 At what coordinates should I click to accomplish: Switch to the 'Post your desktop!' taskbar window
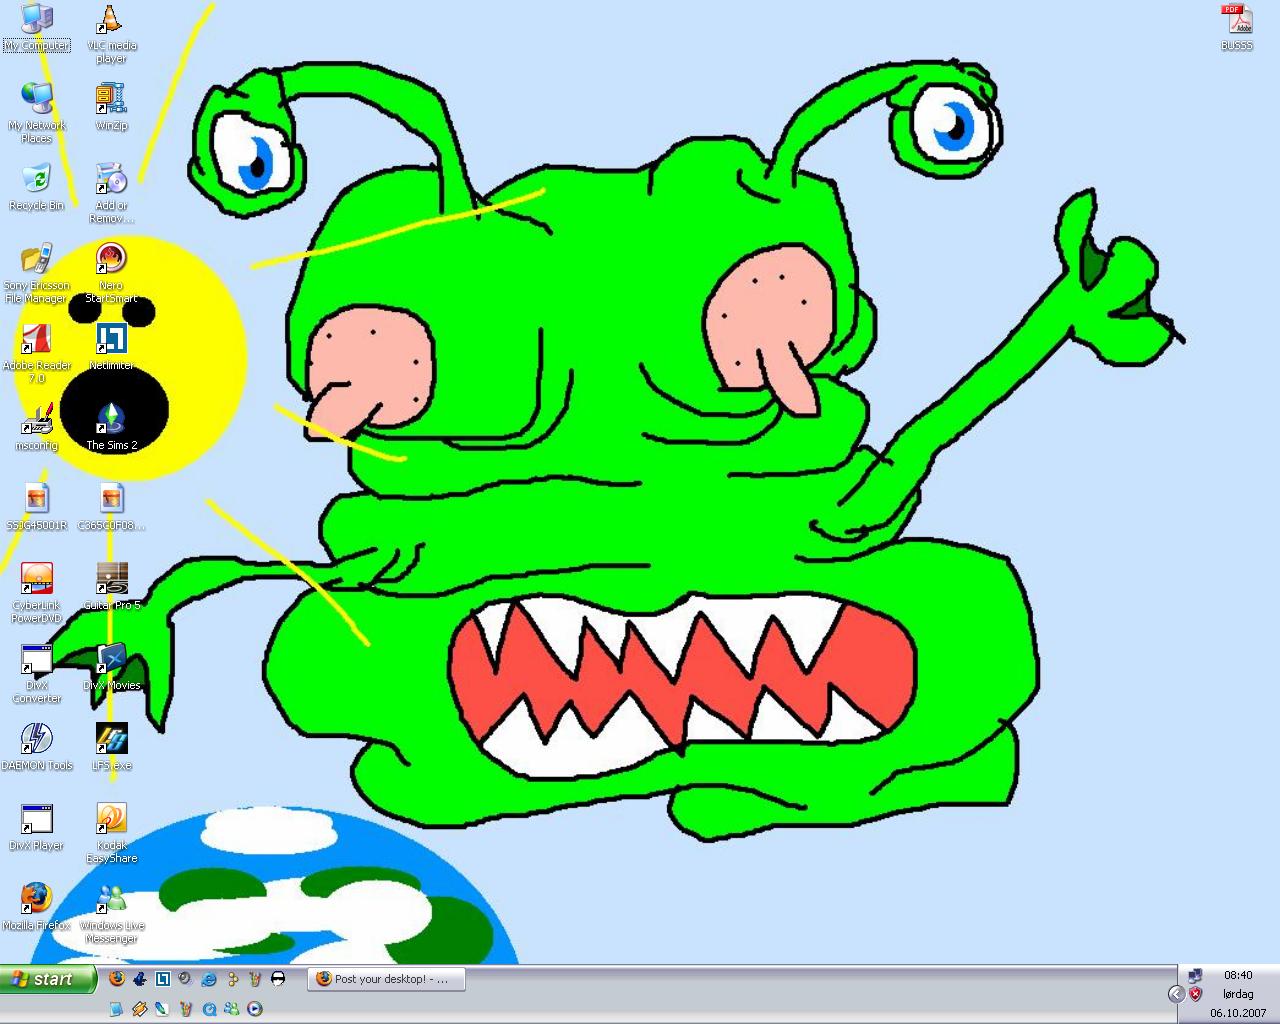[386, 979]
